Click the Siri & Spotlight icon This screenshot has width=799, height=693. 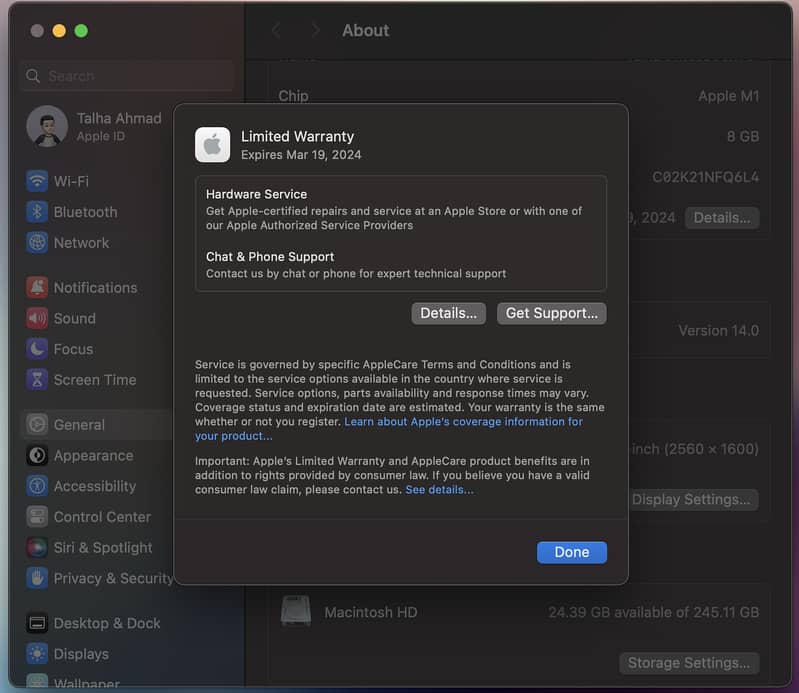[37, 548]
